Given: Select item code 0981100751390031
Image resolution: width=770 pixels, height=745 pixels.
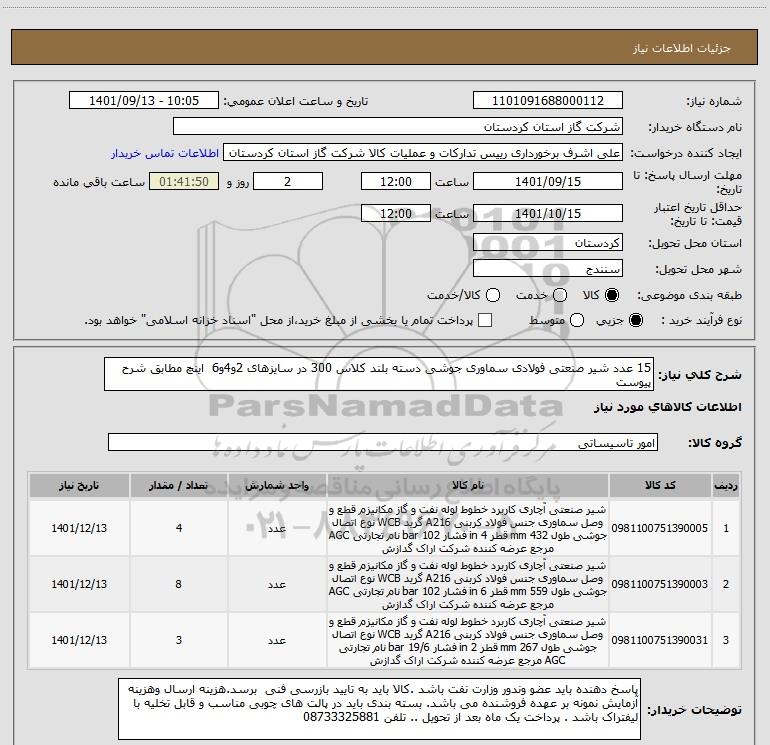Looking at the screenshot, I should click(660, 640).
